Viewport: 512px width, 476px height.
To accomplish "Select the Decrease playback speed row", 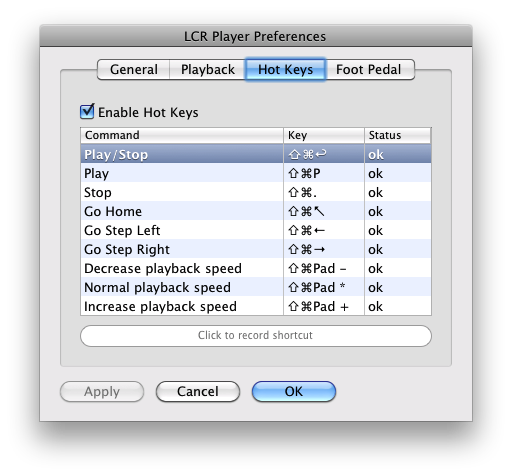I will coord(256,268).
